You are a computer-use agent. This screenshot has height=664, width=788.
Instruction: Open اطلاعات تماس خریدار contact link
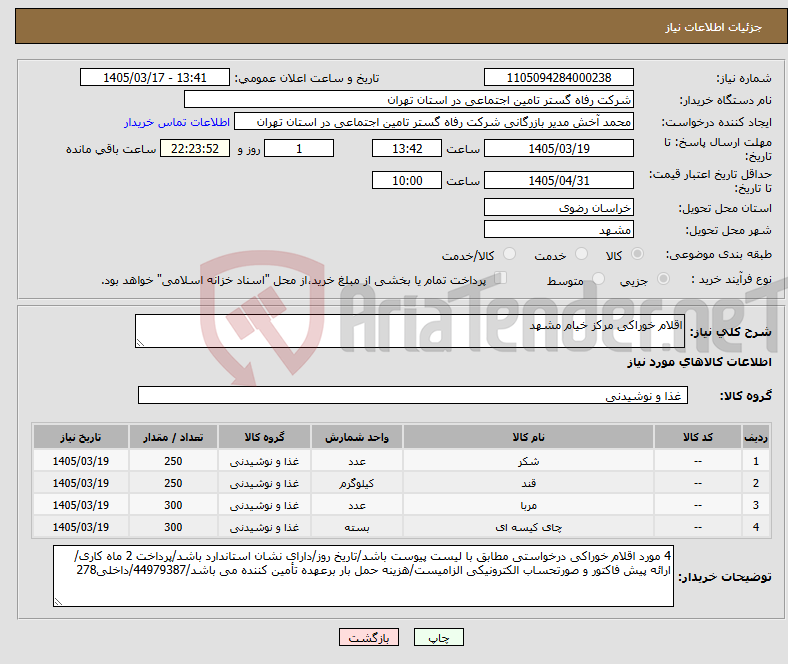tap(177, 122)
